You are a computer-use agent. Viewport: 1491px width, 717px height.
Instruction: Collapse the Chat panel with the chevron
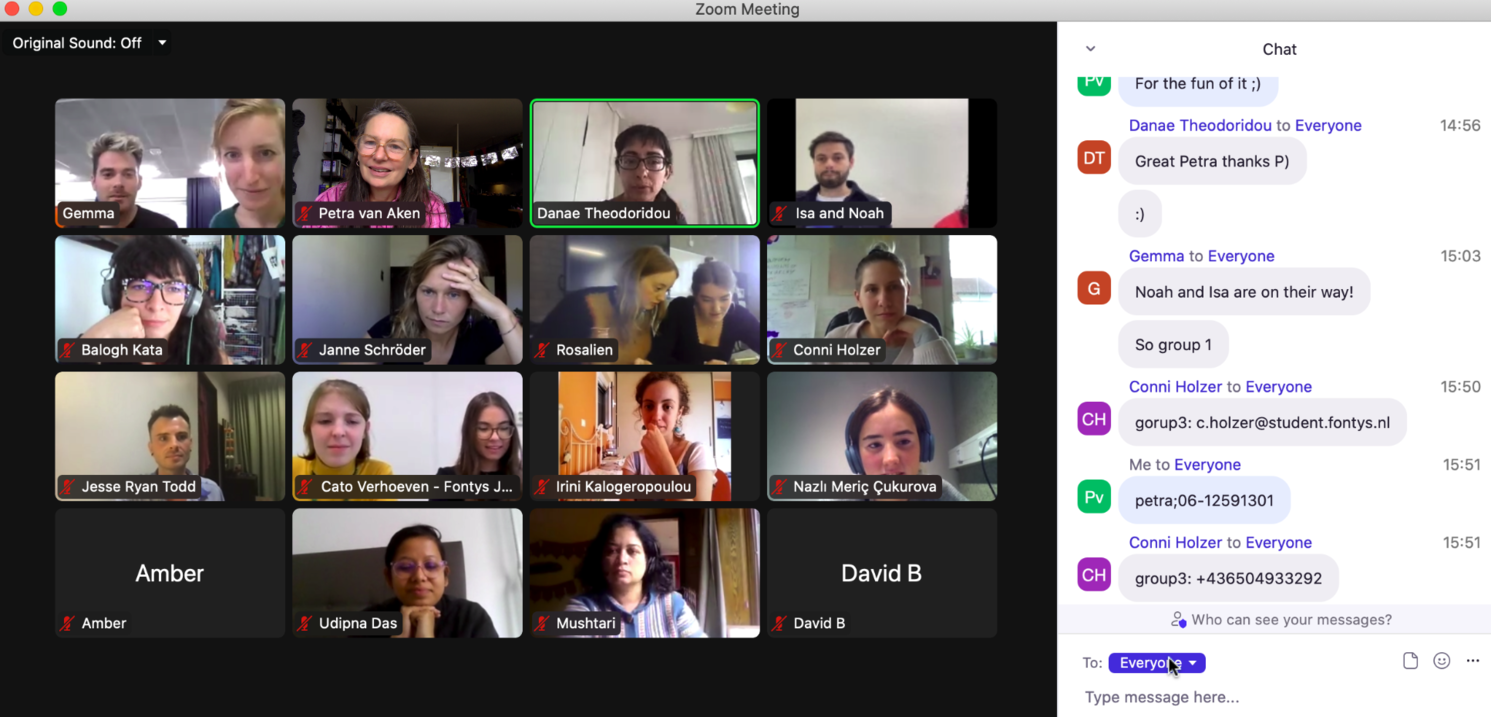[x=1090, y=49]
